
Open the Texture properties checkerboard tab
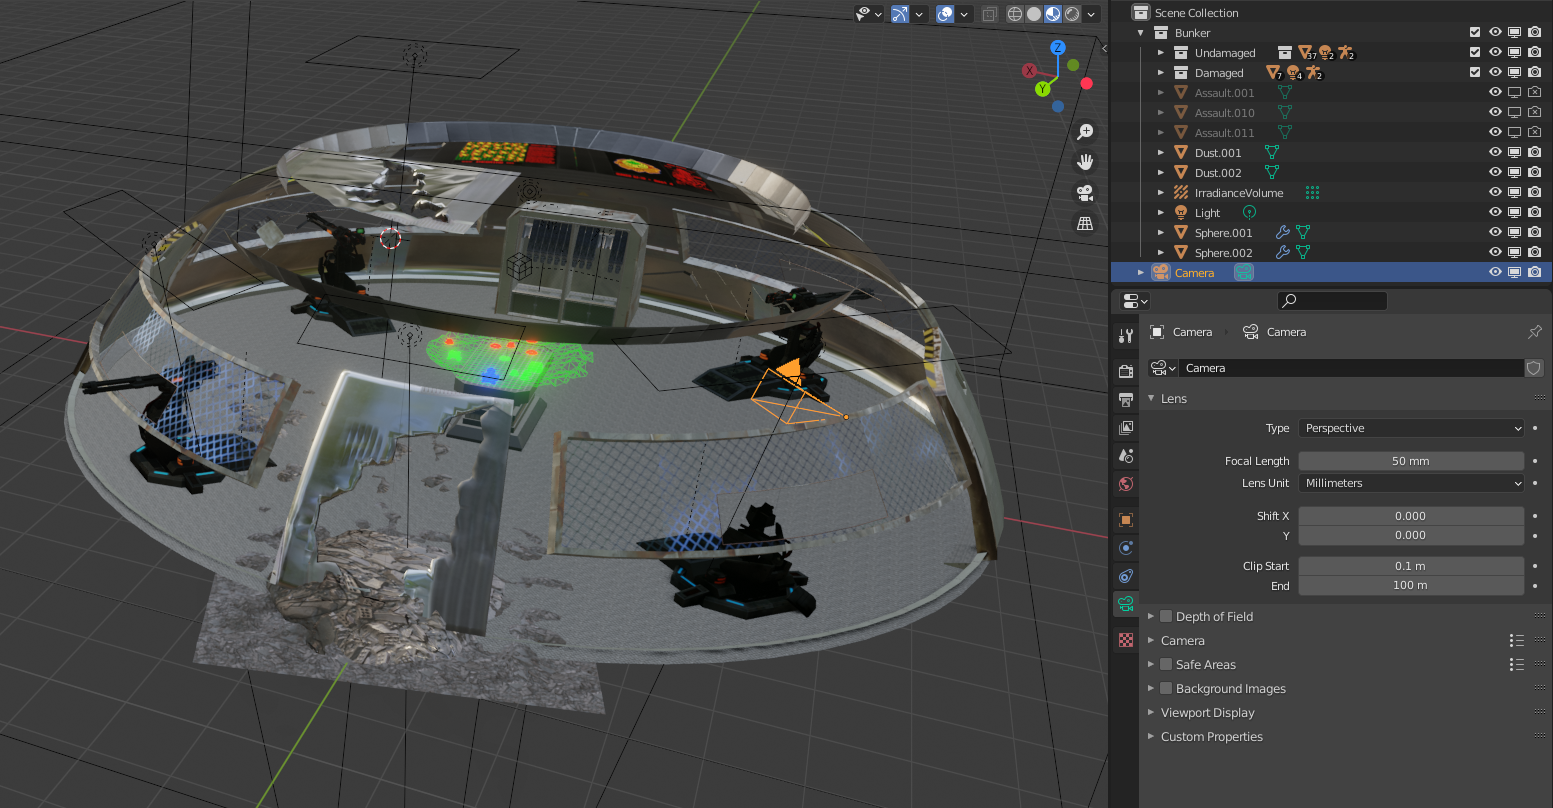(1126, 640)
